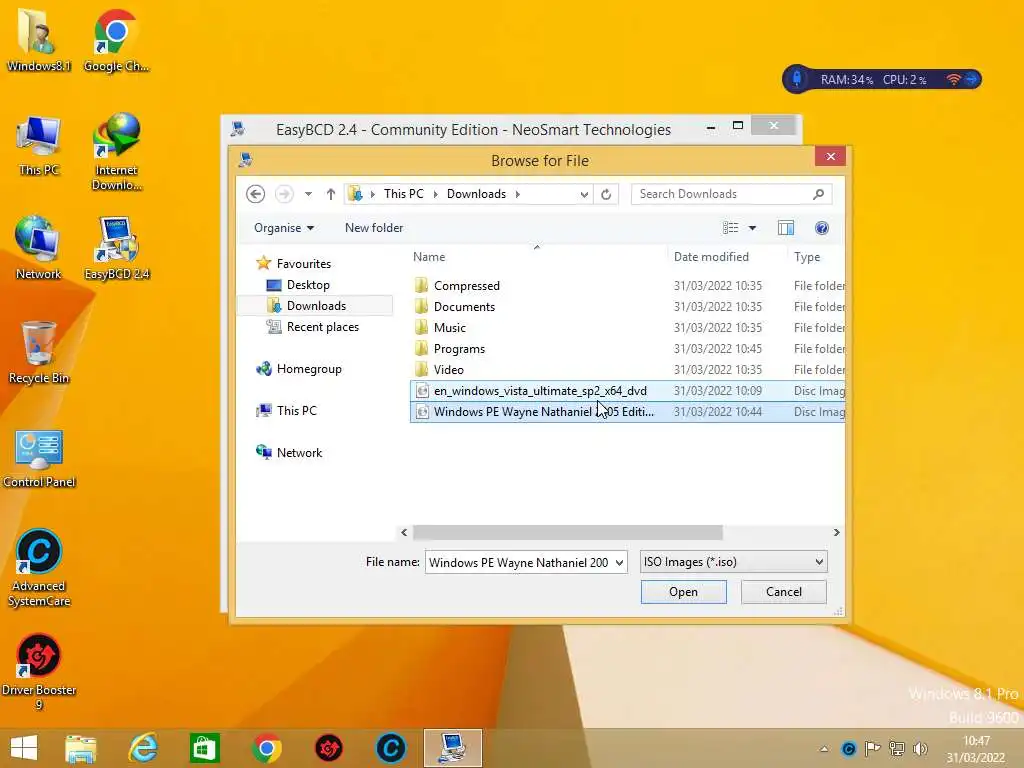Screen dimensions: 1024x768
Task: Open Windows8.1 desktop folder icon
Action: [39, 40]
